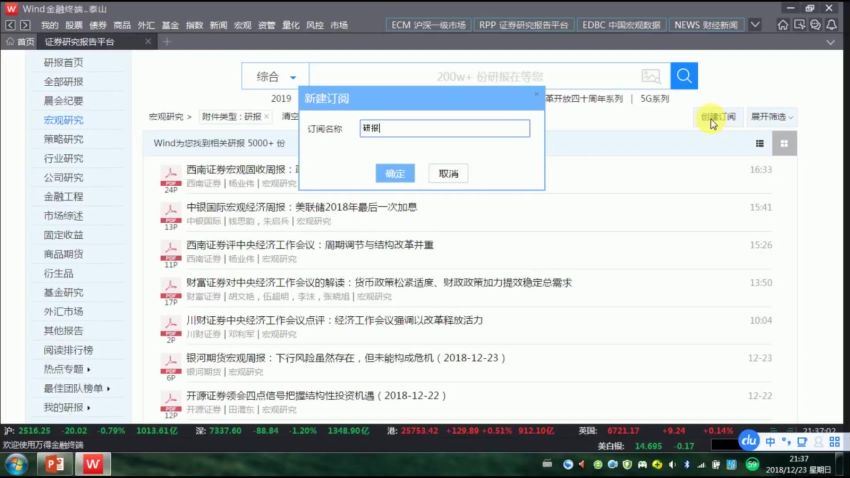The image size is (850, 478).
Task: Expand the 展开筛选 filter panel
Action: (x=772, y=117)
